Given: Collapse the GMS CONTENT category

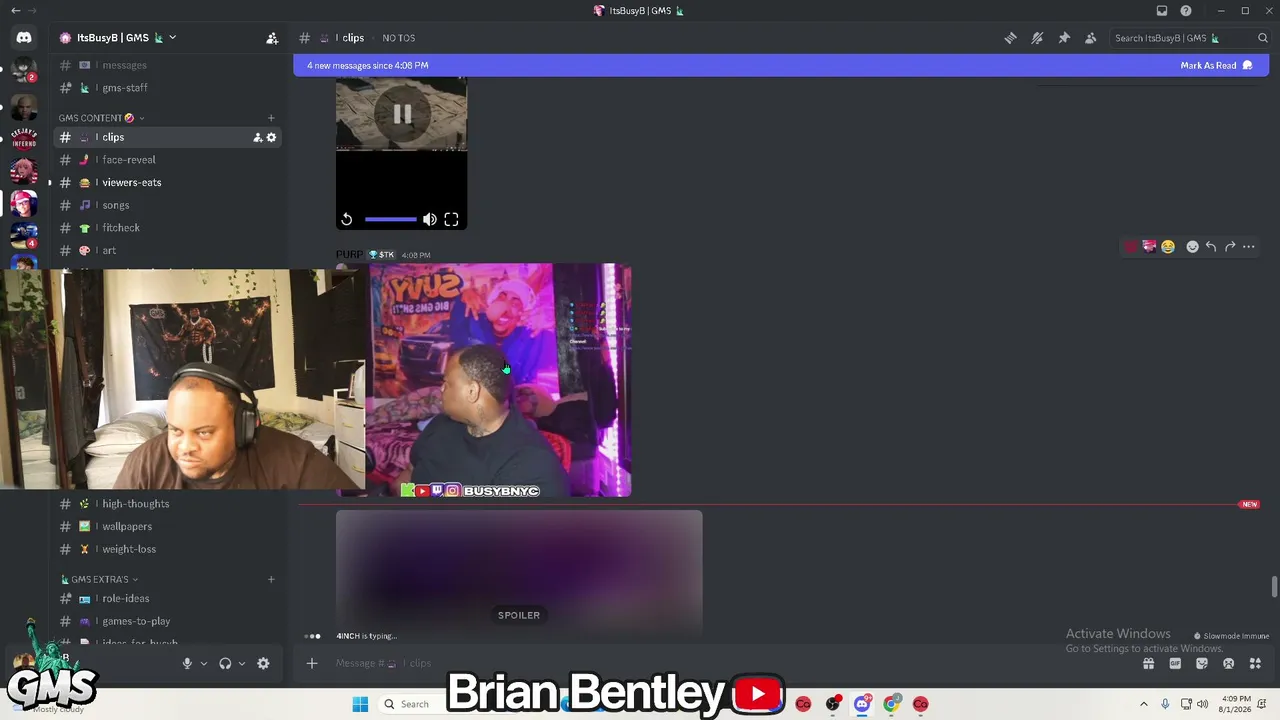Looking at the screenshot, I should pyautogui.click(x=101, y=118).
